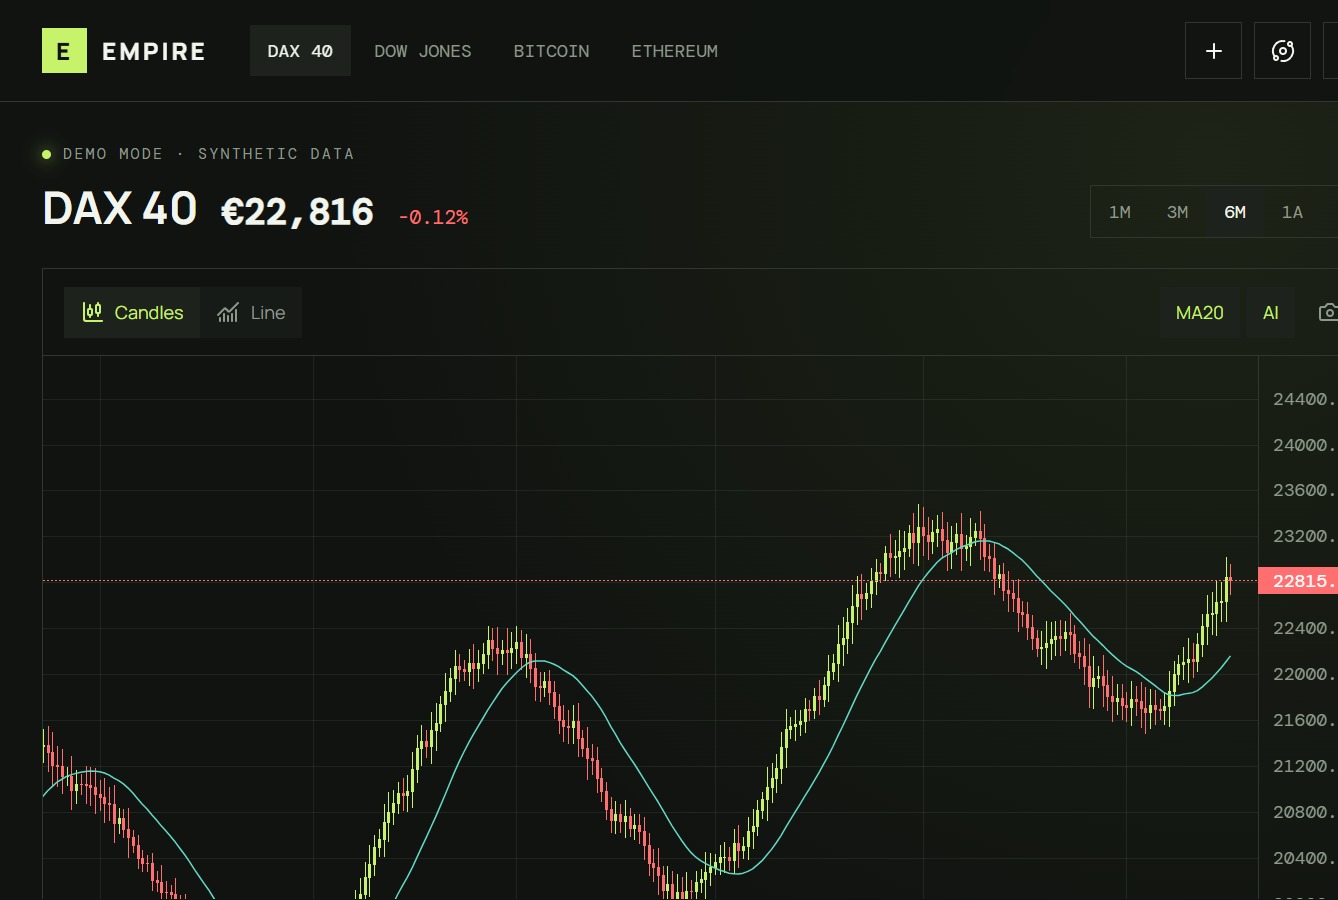Image resolution: width=1338 pixels, height=900 pixels.
Task: Add a new market with the plus button
Action: (x=1213, y=51)
